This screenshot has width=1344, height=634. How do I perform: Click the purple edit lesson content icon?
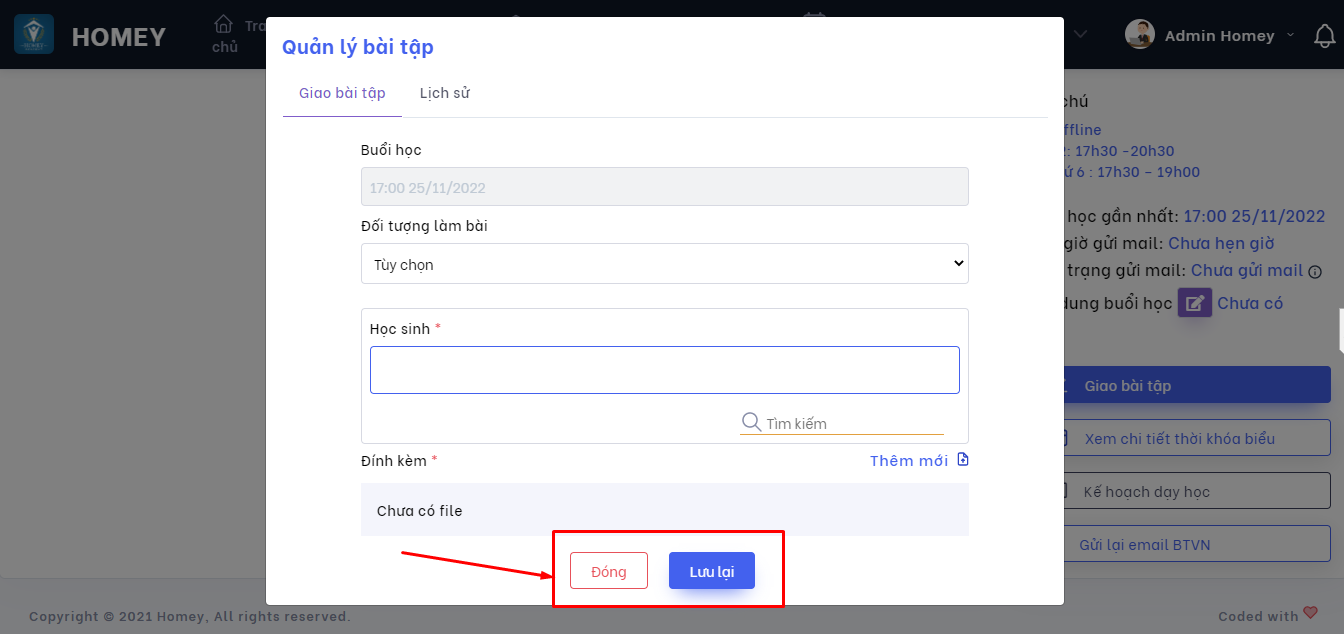click(1195, 303)
